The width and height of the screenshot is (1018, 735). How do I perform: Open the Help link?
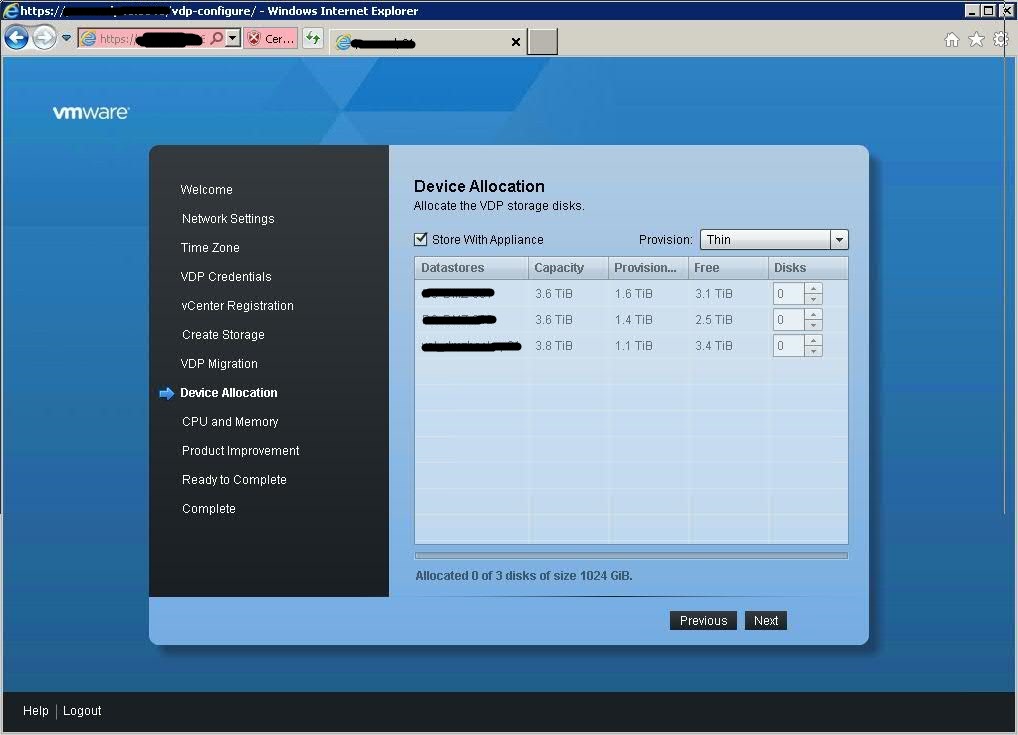click(x=36, y=711)
